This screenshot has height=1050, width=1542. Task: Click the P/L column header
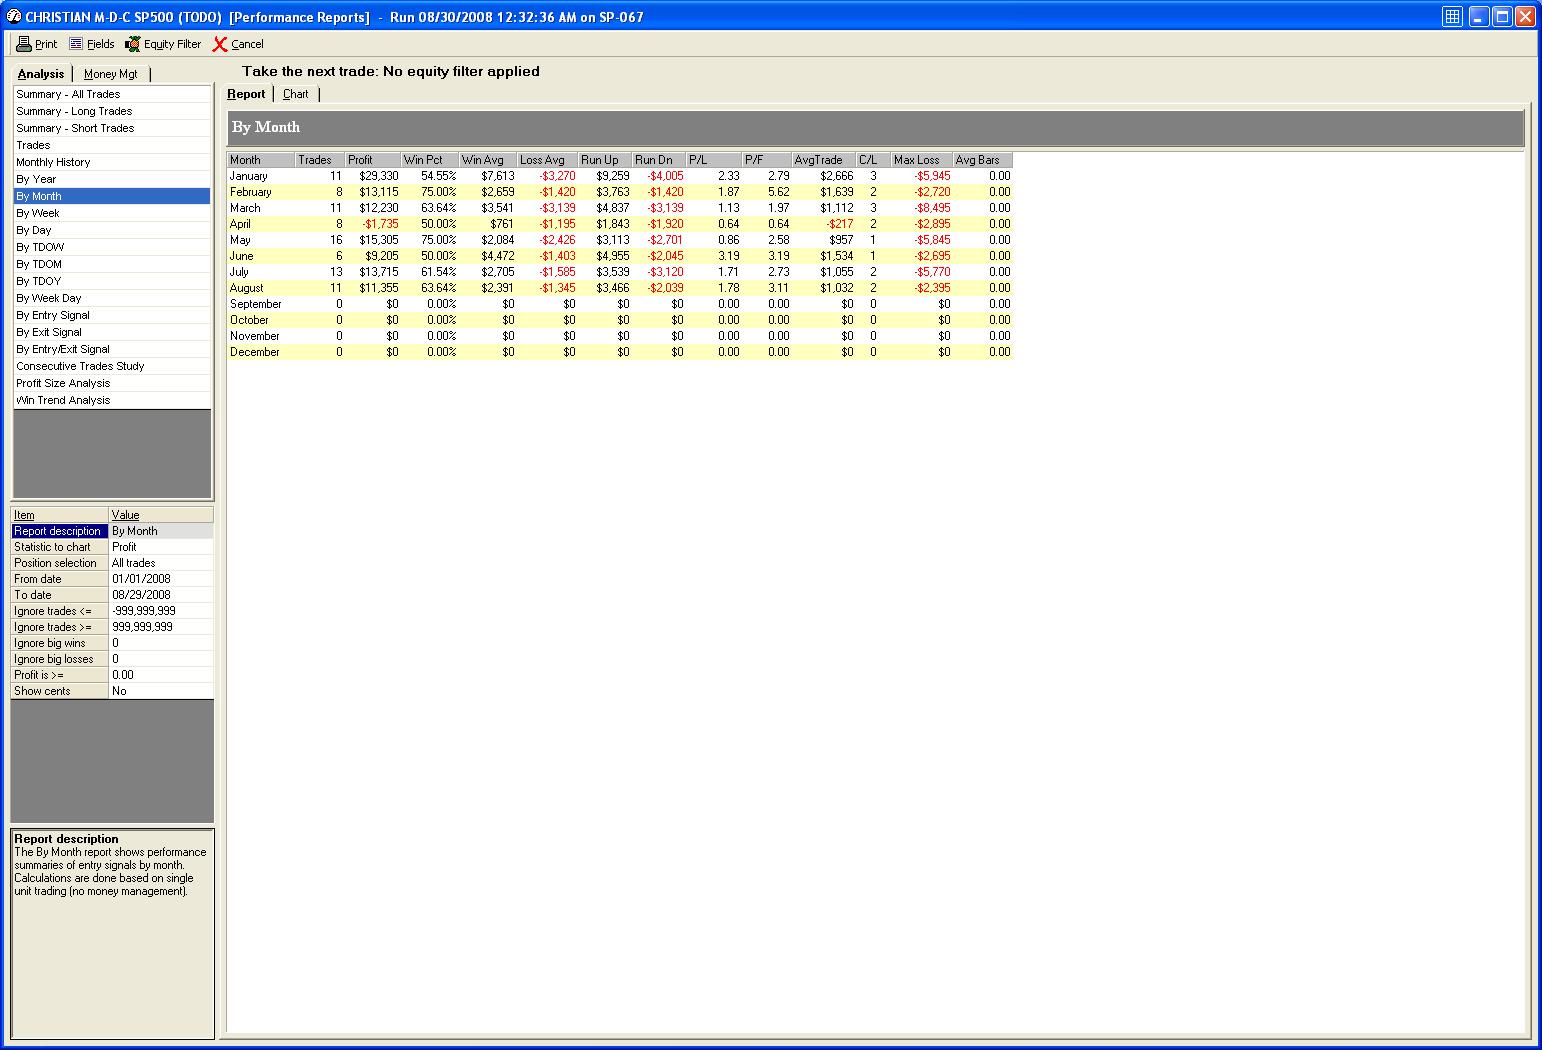714,160
